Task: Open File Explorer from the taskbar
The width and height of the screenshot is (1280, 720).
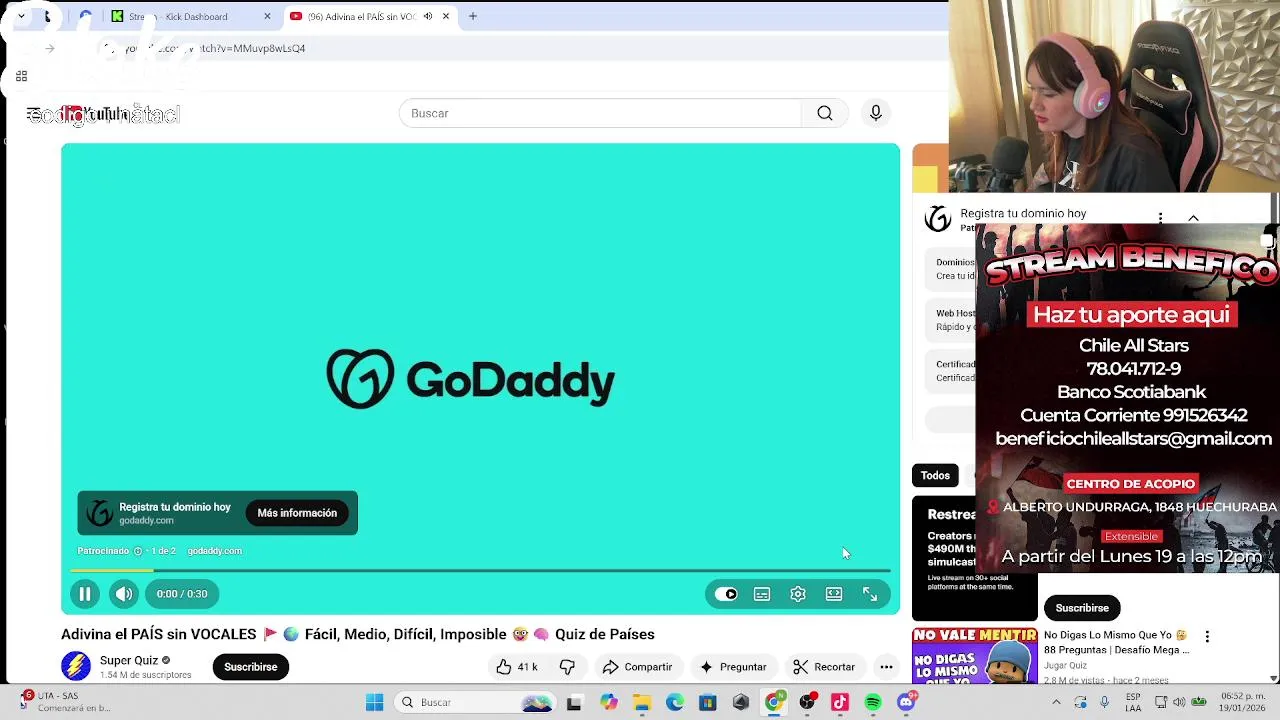Action: (641, 703)
